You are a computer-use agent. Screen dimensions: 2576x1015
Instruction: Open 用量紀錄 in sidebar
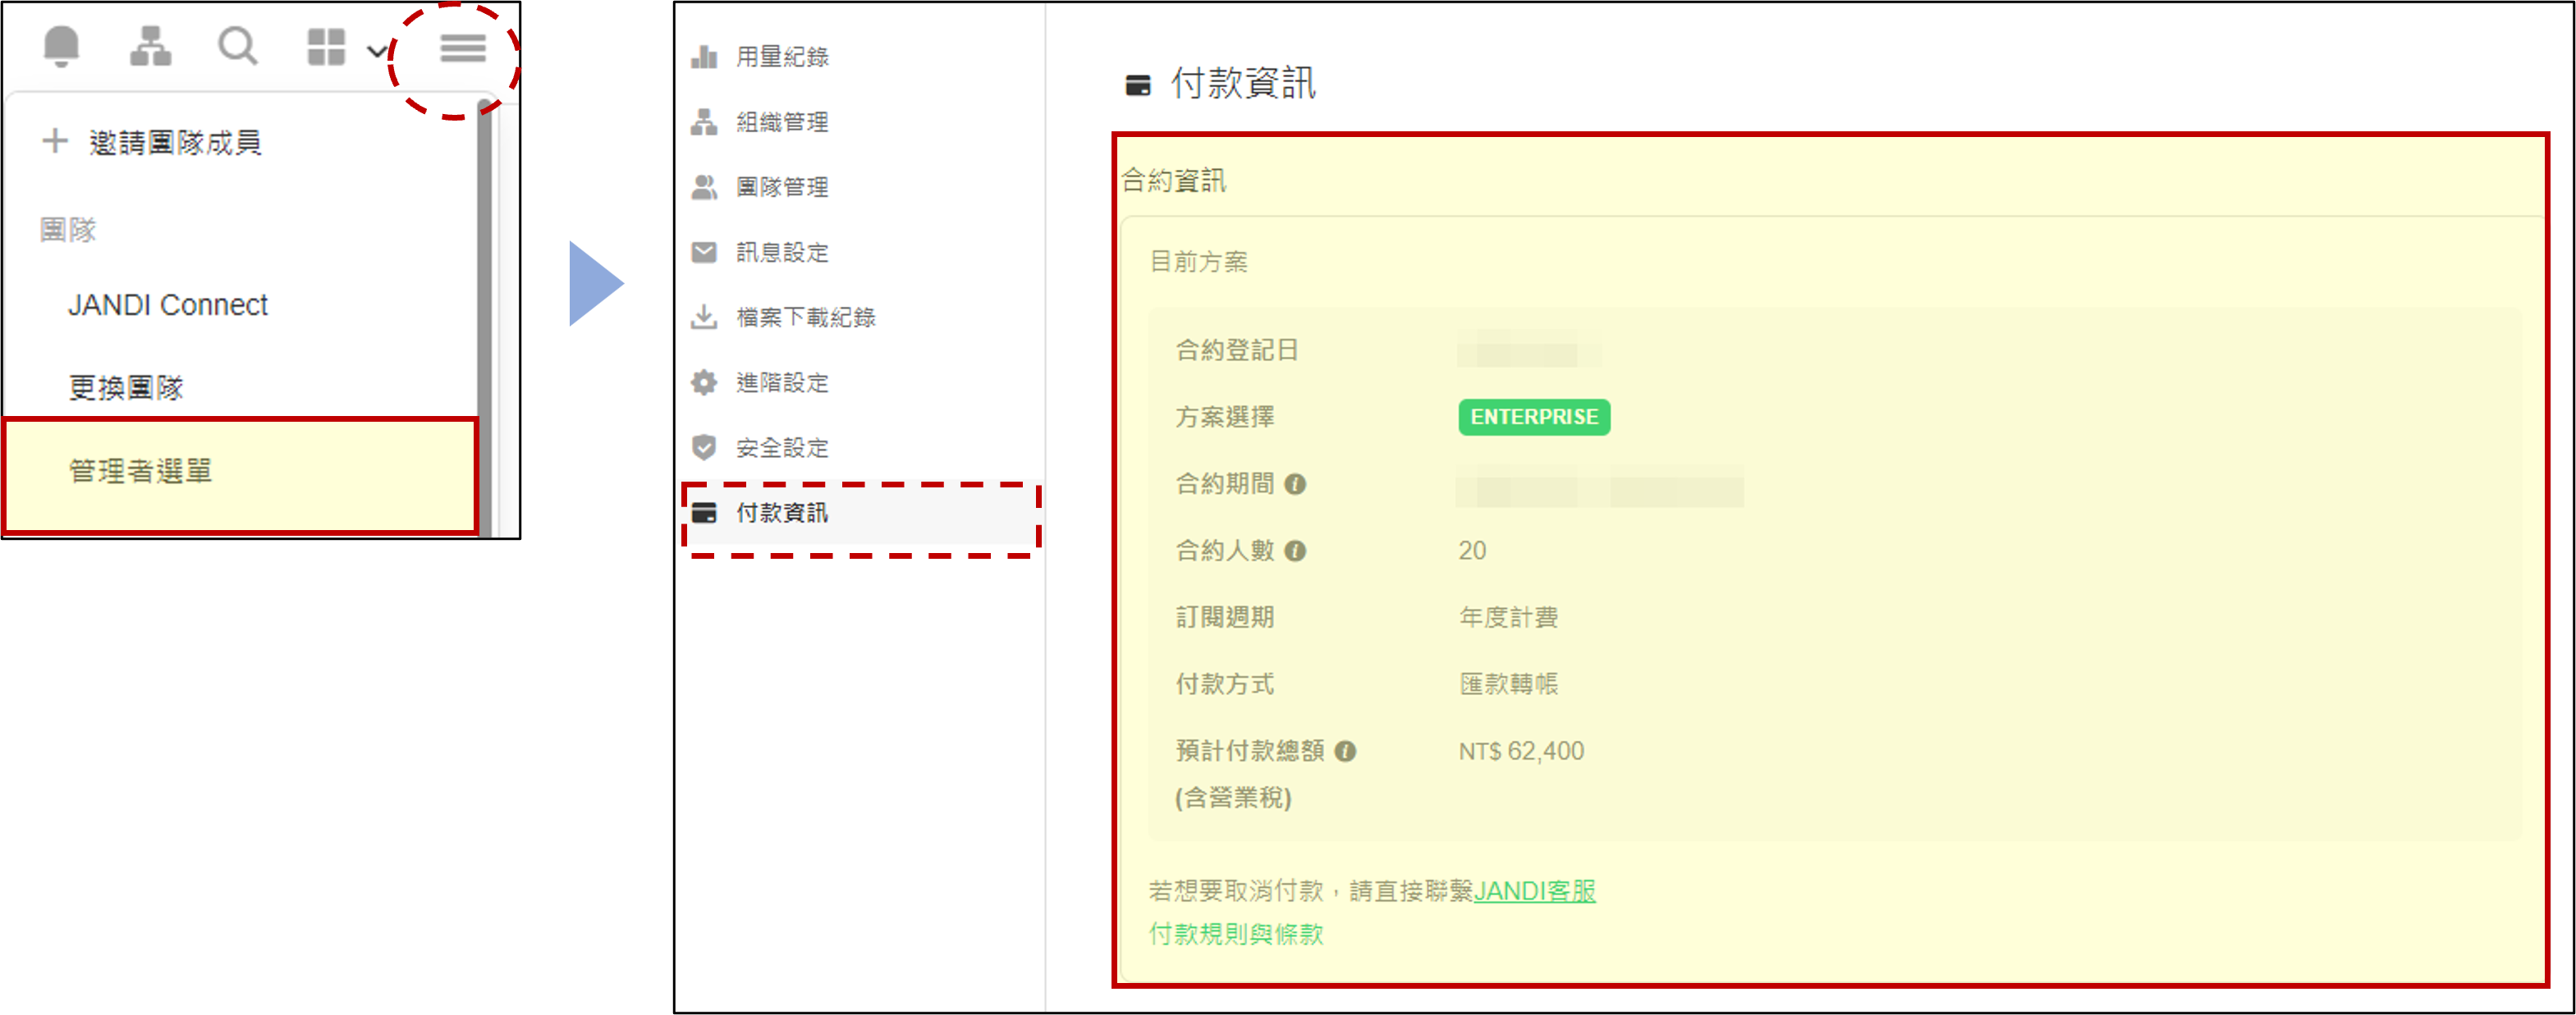(x=781, y=57)
